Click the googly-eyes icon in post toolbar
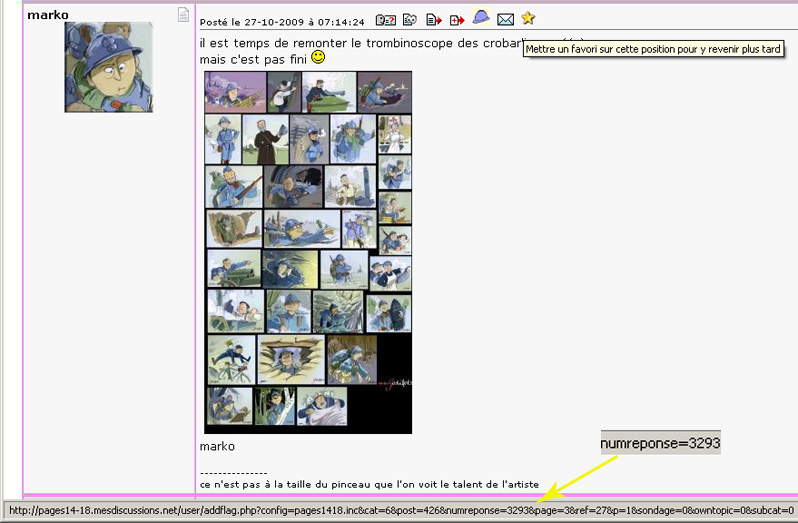The image size is (798, 523). (x=410, y=19)
